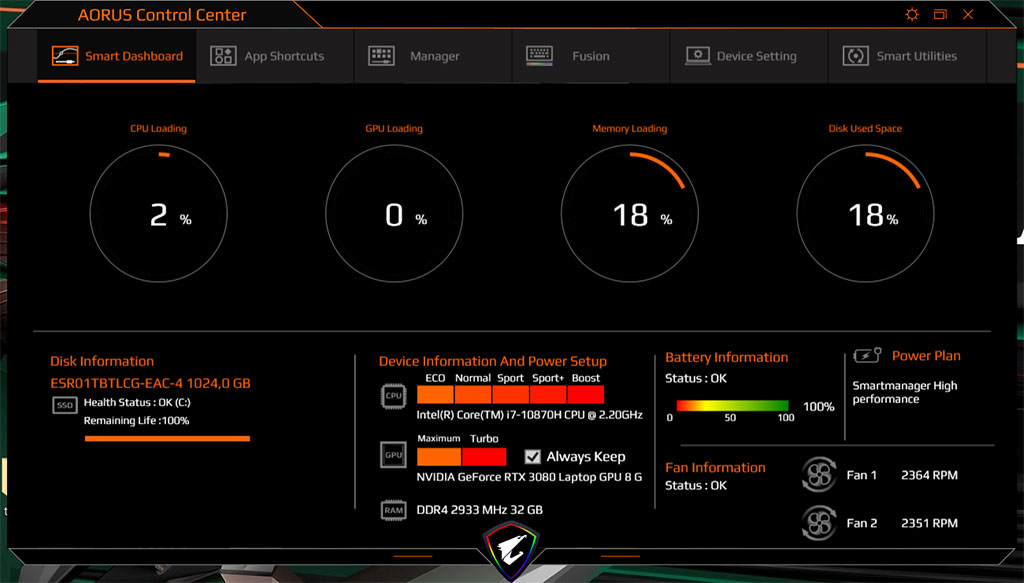Click the Smartmanager High performance power plan
The width and height of the screenshot is (1024, 583).
[x=904, y=392]
